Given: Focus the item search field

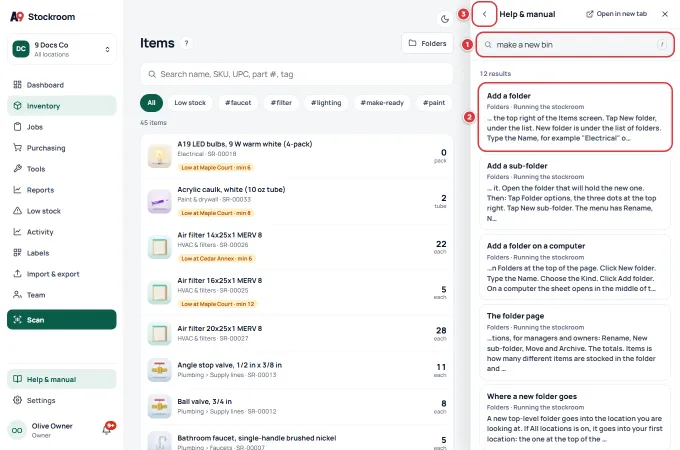Looking at the screenshot, I should coord(297,74).
